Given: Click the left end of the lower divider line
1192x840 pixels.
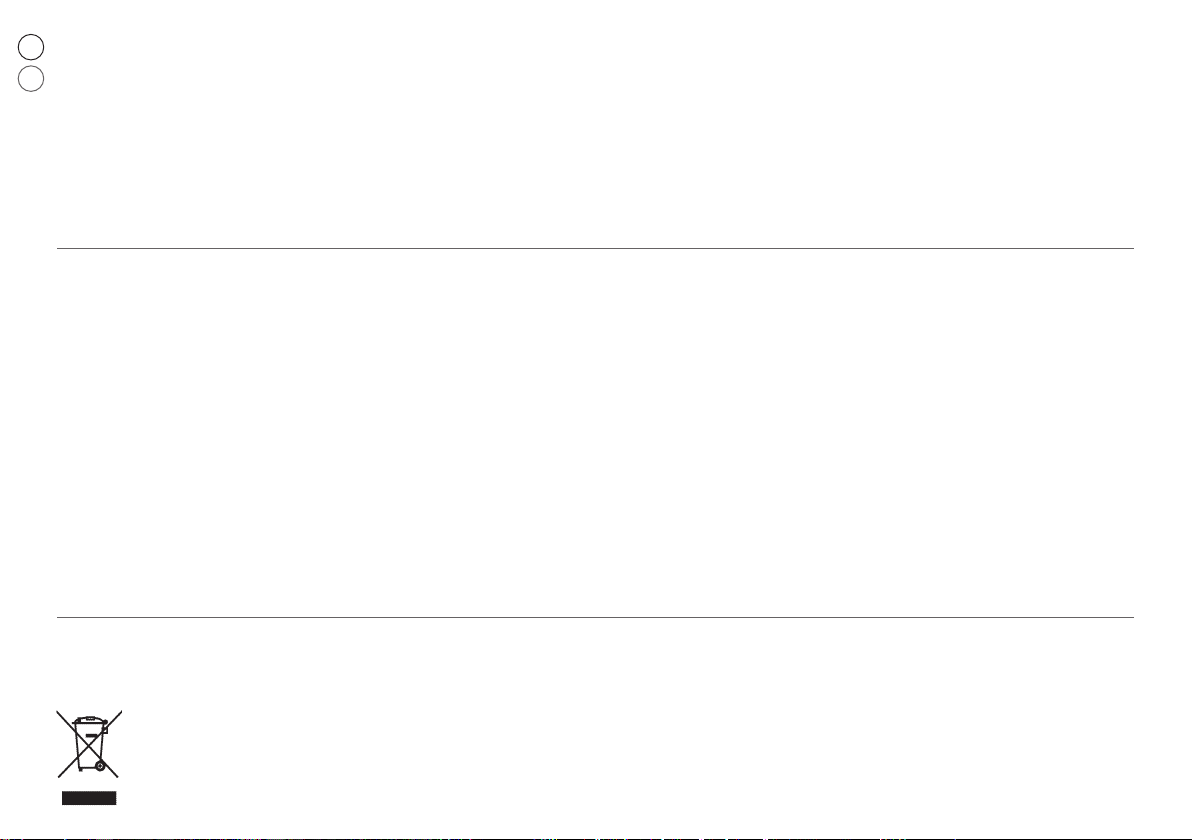Looking at the screenshot, I should [59, 617].
